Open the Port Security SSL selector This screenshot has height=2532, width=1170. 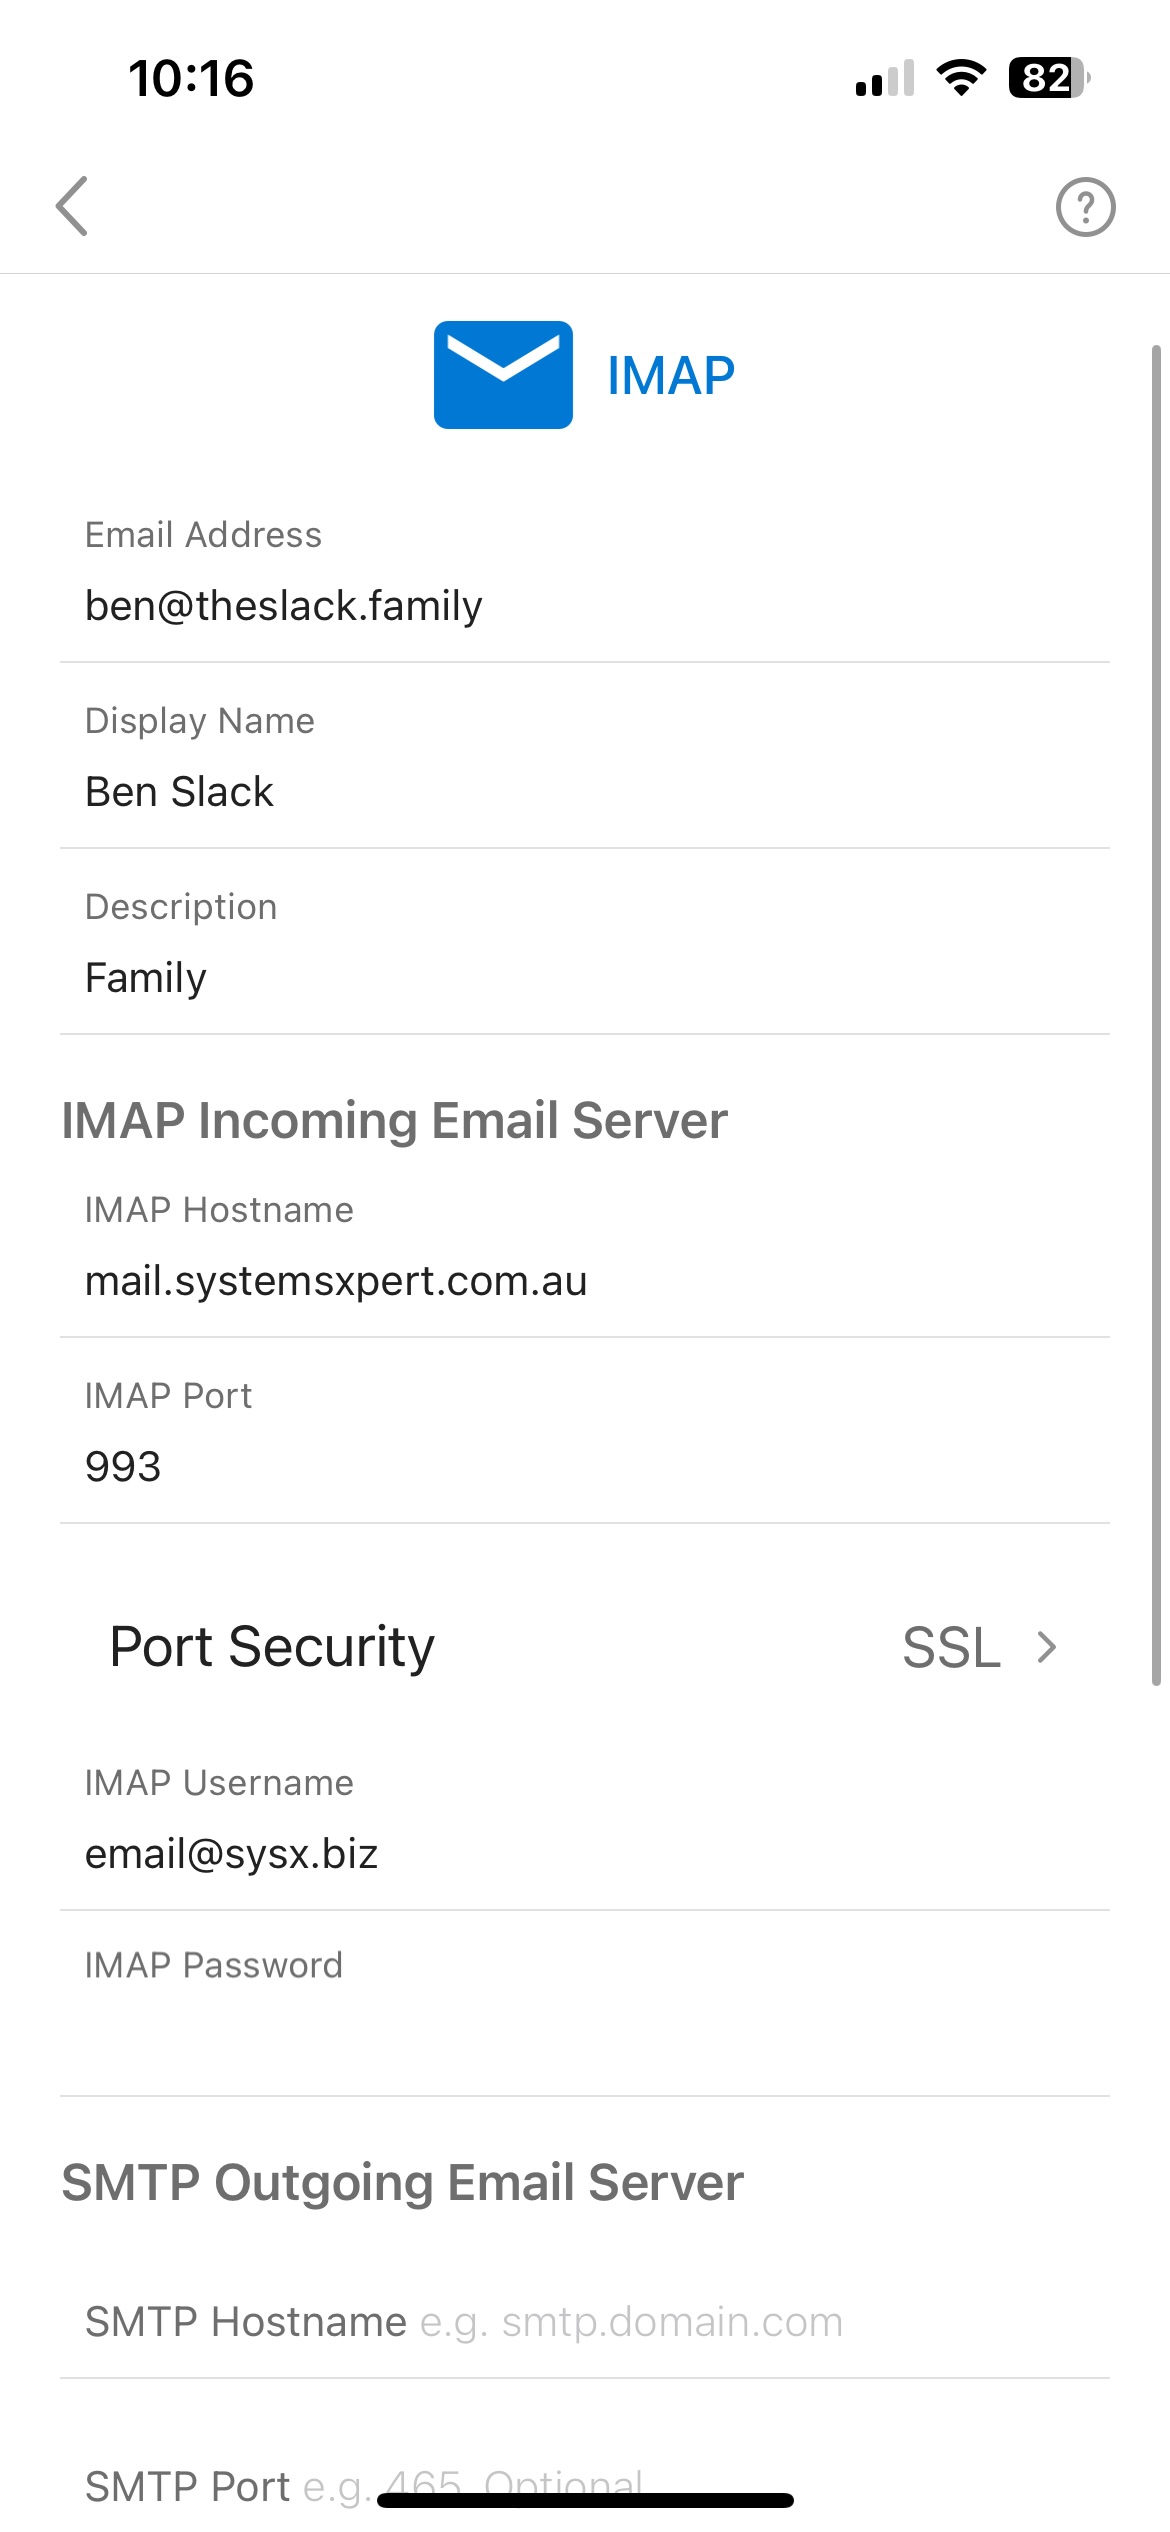tap(585, 1647)
